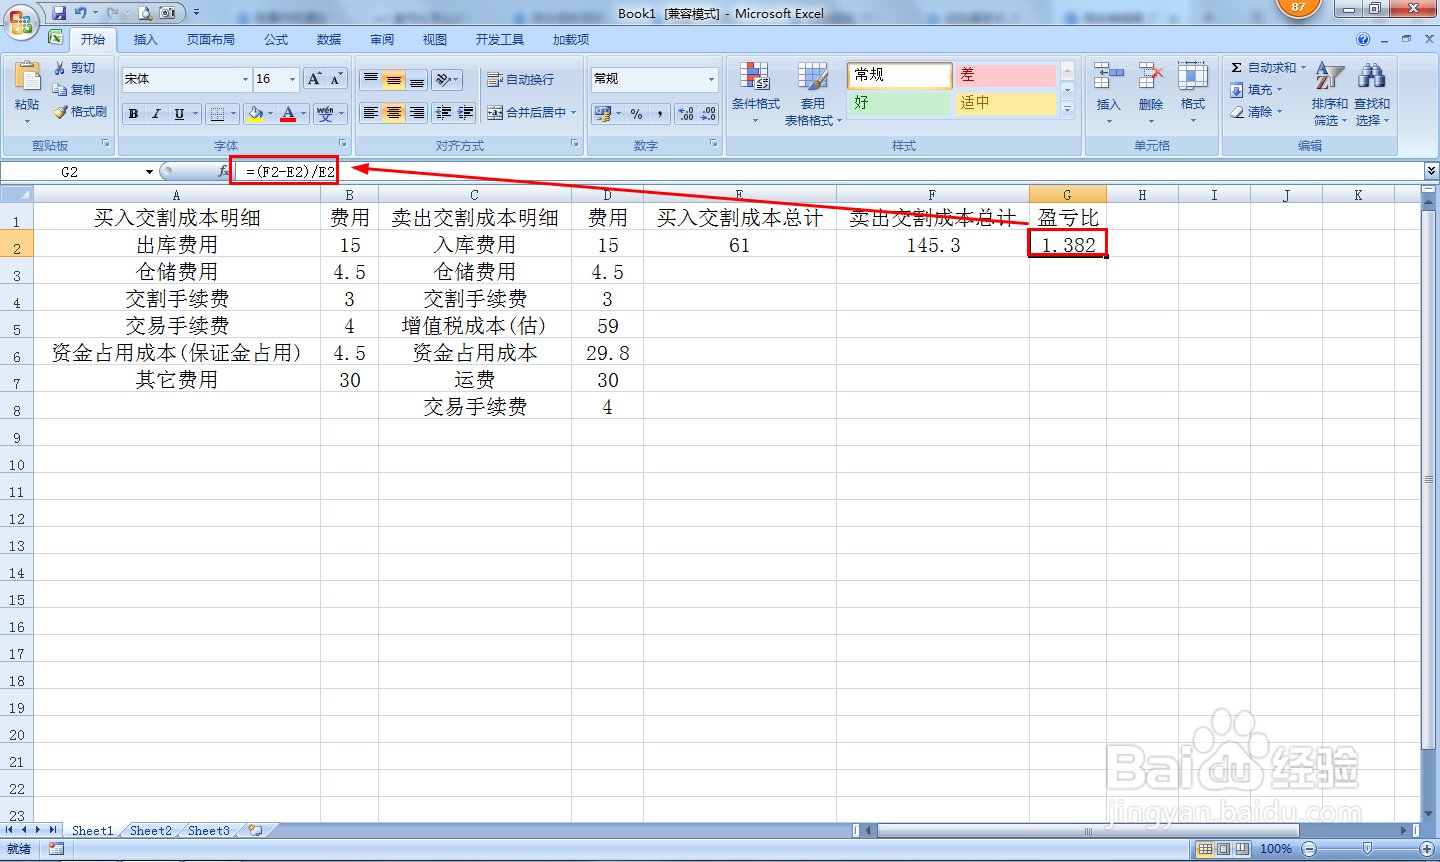1440x862 pixels.
Task: Click Insert cells (插入)
Action: point(1108,93)
